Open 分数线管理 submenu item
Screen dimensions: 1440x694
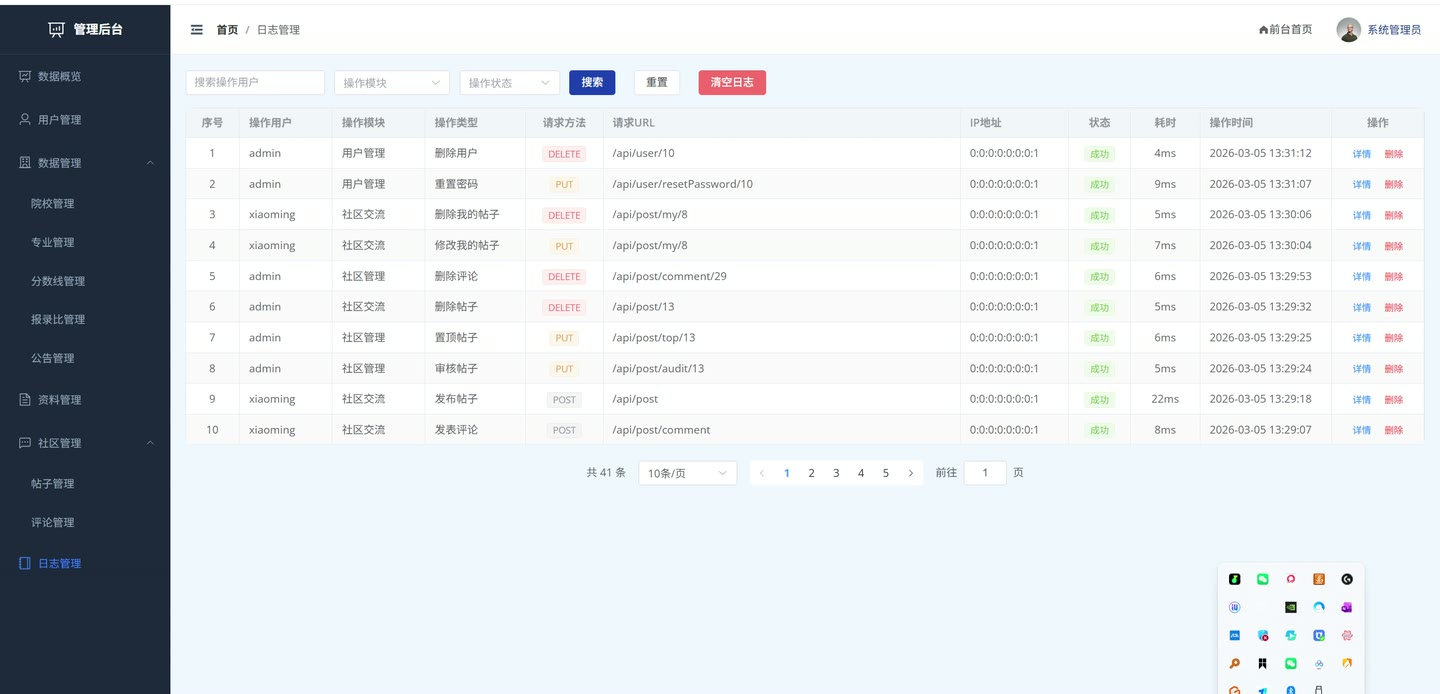point(85,282)
